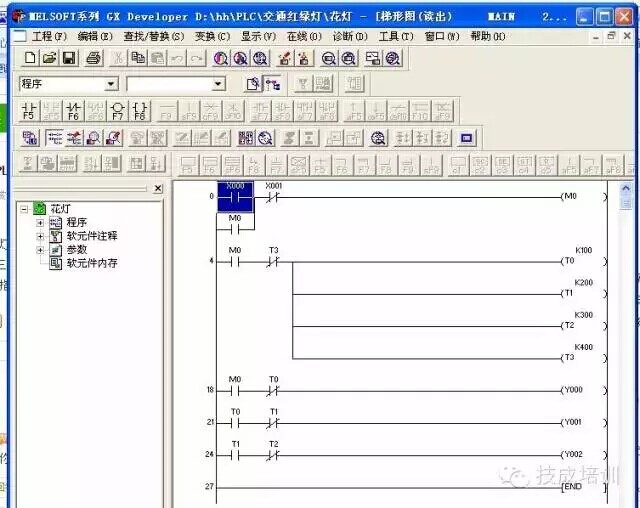Viewport: 640px width, 508px height.
Task: Expand the 程序 tree node
Action: click(40, 222)
